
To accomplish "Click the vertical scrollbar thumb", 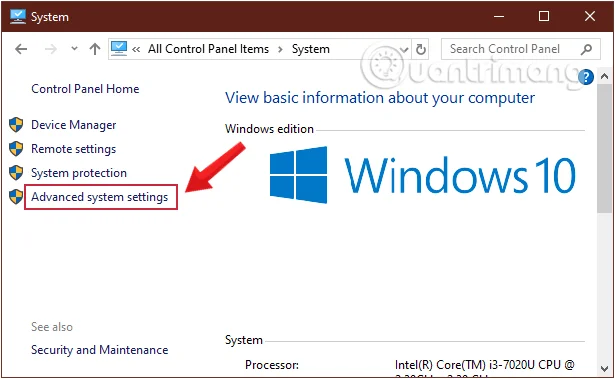I will tap(604, 148).
